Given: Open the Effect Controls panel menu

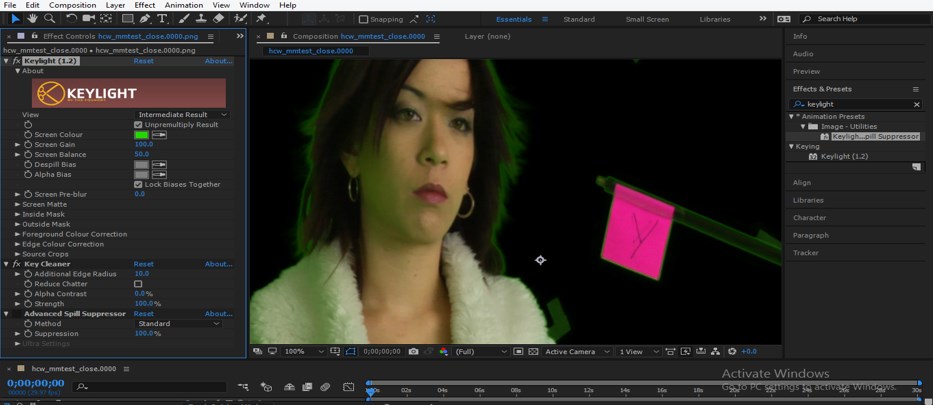Looking at the screenshot, I should point(211,36).
